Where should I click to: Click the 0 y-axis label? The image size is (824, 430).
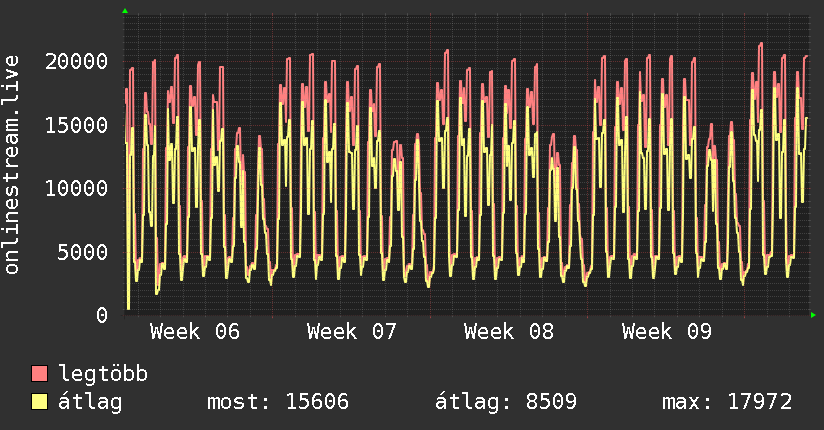coord(102,315)
